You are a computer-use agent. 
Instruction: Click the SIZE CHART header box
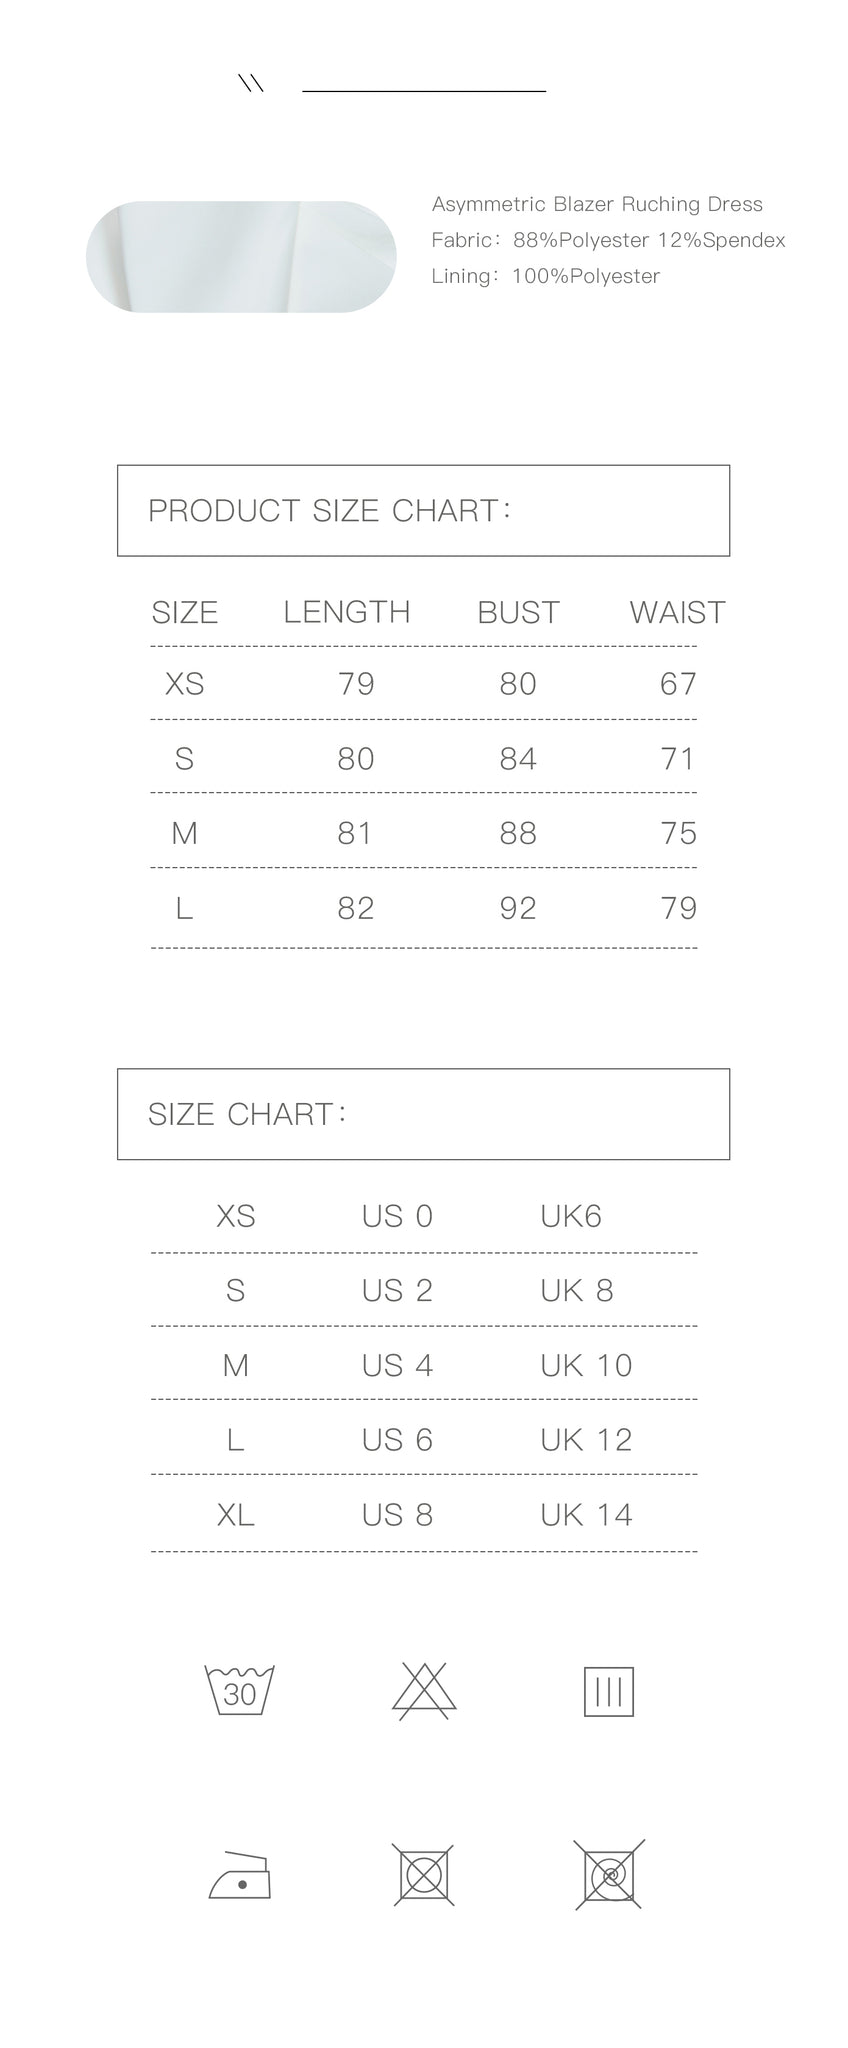click(424, 1114)
